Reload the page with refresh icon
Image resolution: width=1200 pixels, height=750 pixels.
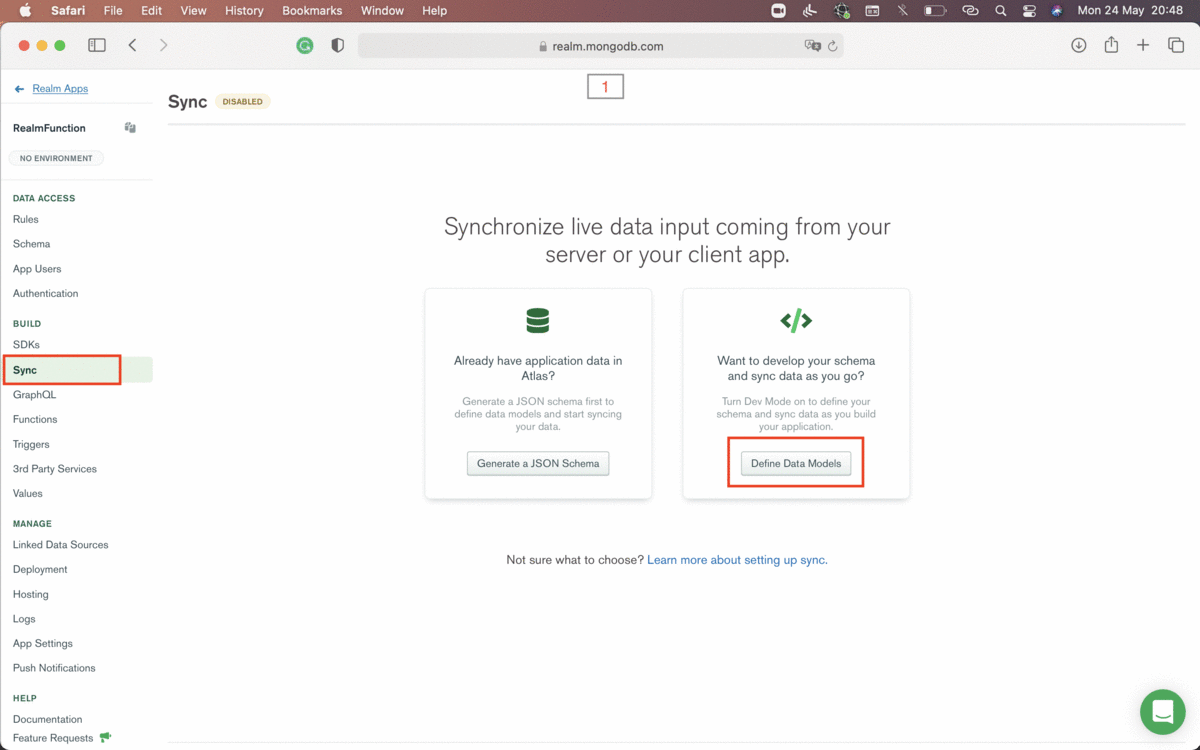[x=833, y=46]
